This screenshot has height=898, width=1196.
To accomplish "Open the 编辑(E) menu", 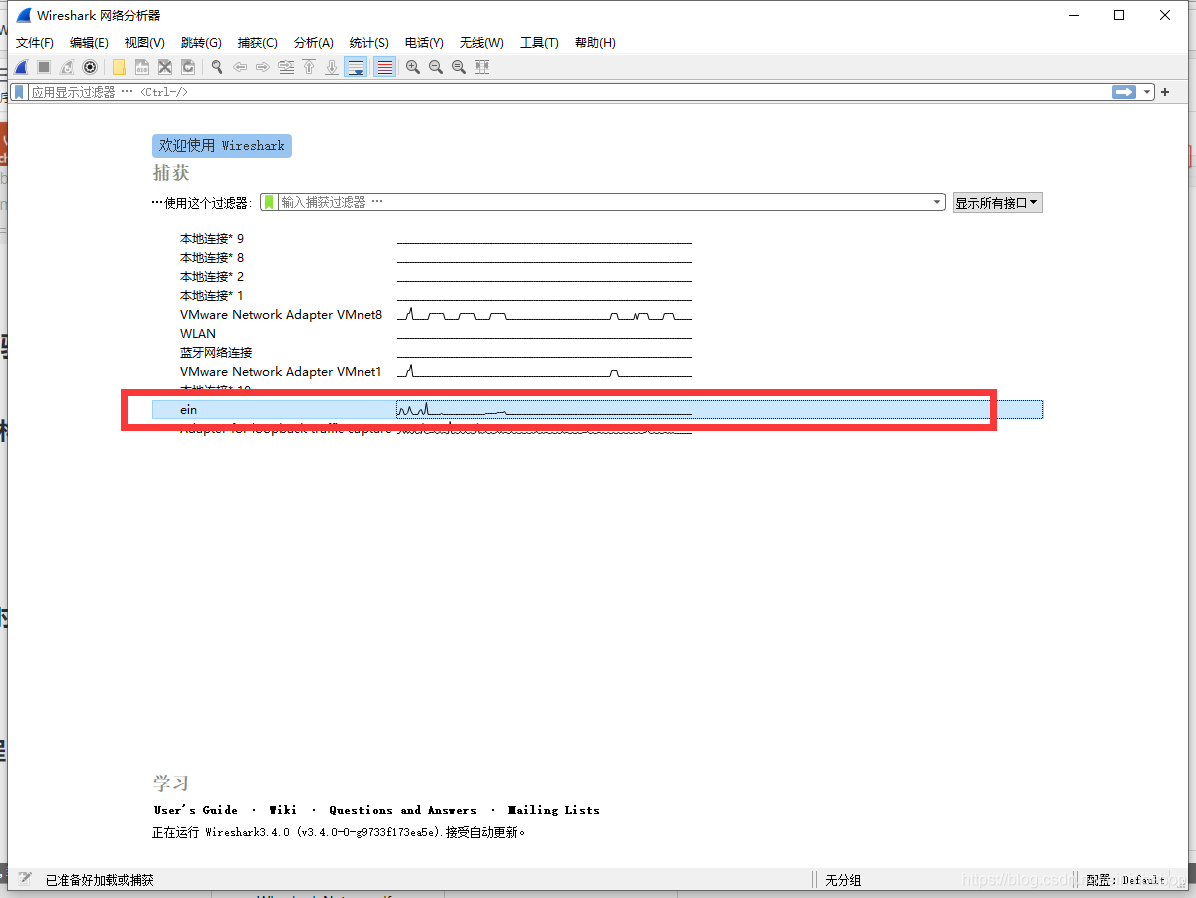I will click(x=89, y=43).
